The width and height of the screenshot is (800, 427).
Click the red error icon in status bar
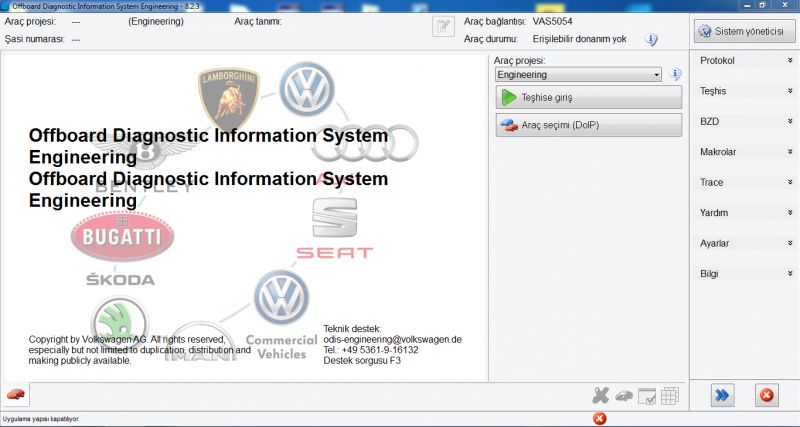[x=600, y=419]
